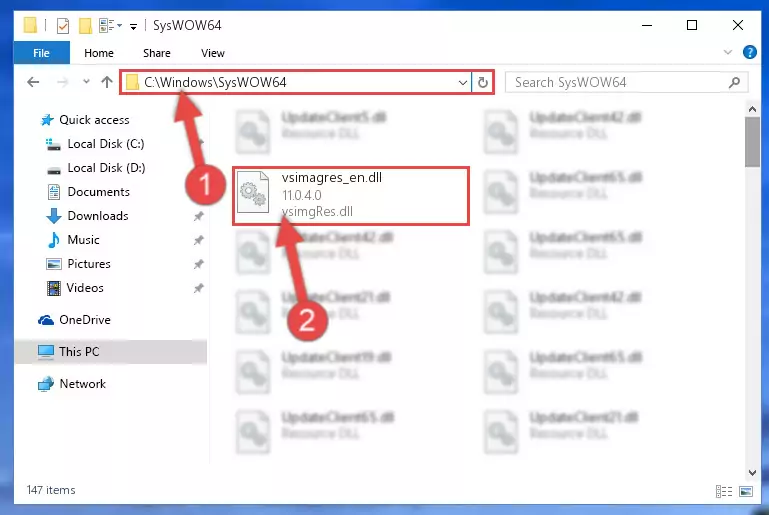
Task: Click the Downloads pin icon
Action: [198, 216]
